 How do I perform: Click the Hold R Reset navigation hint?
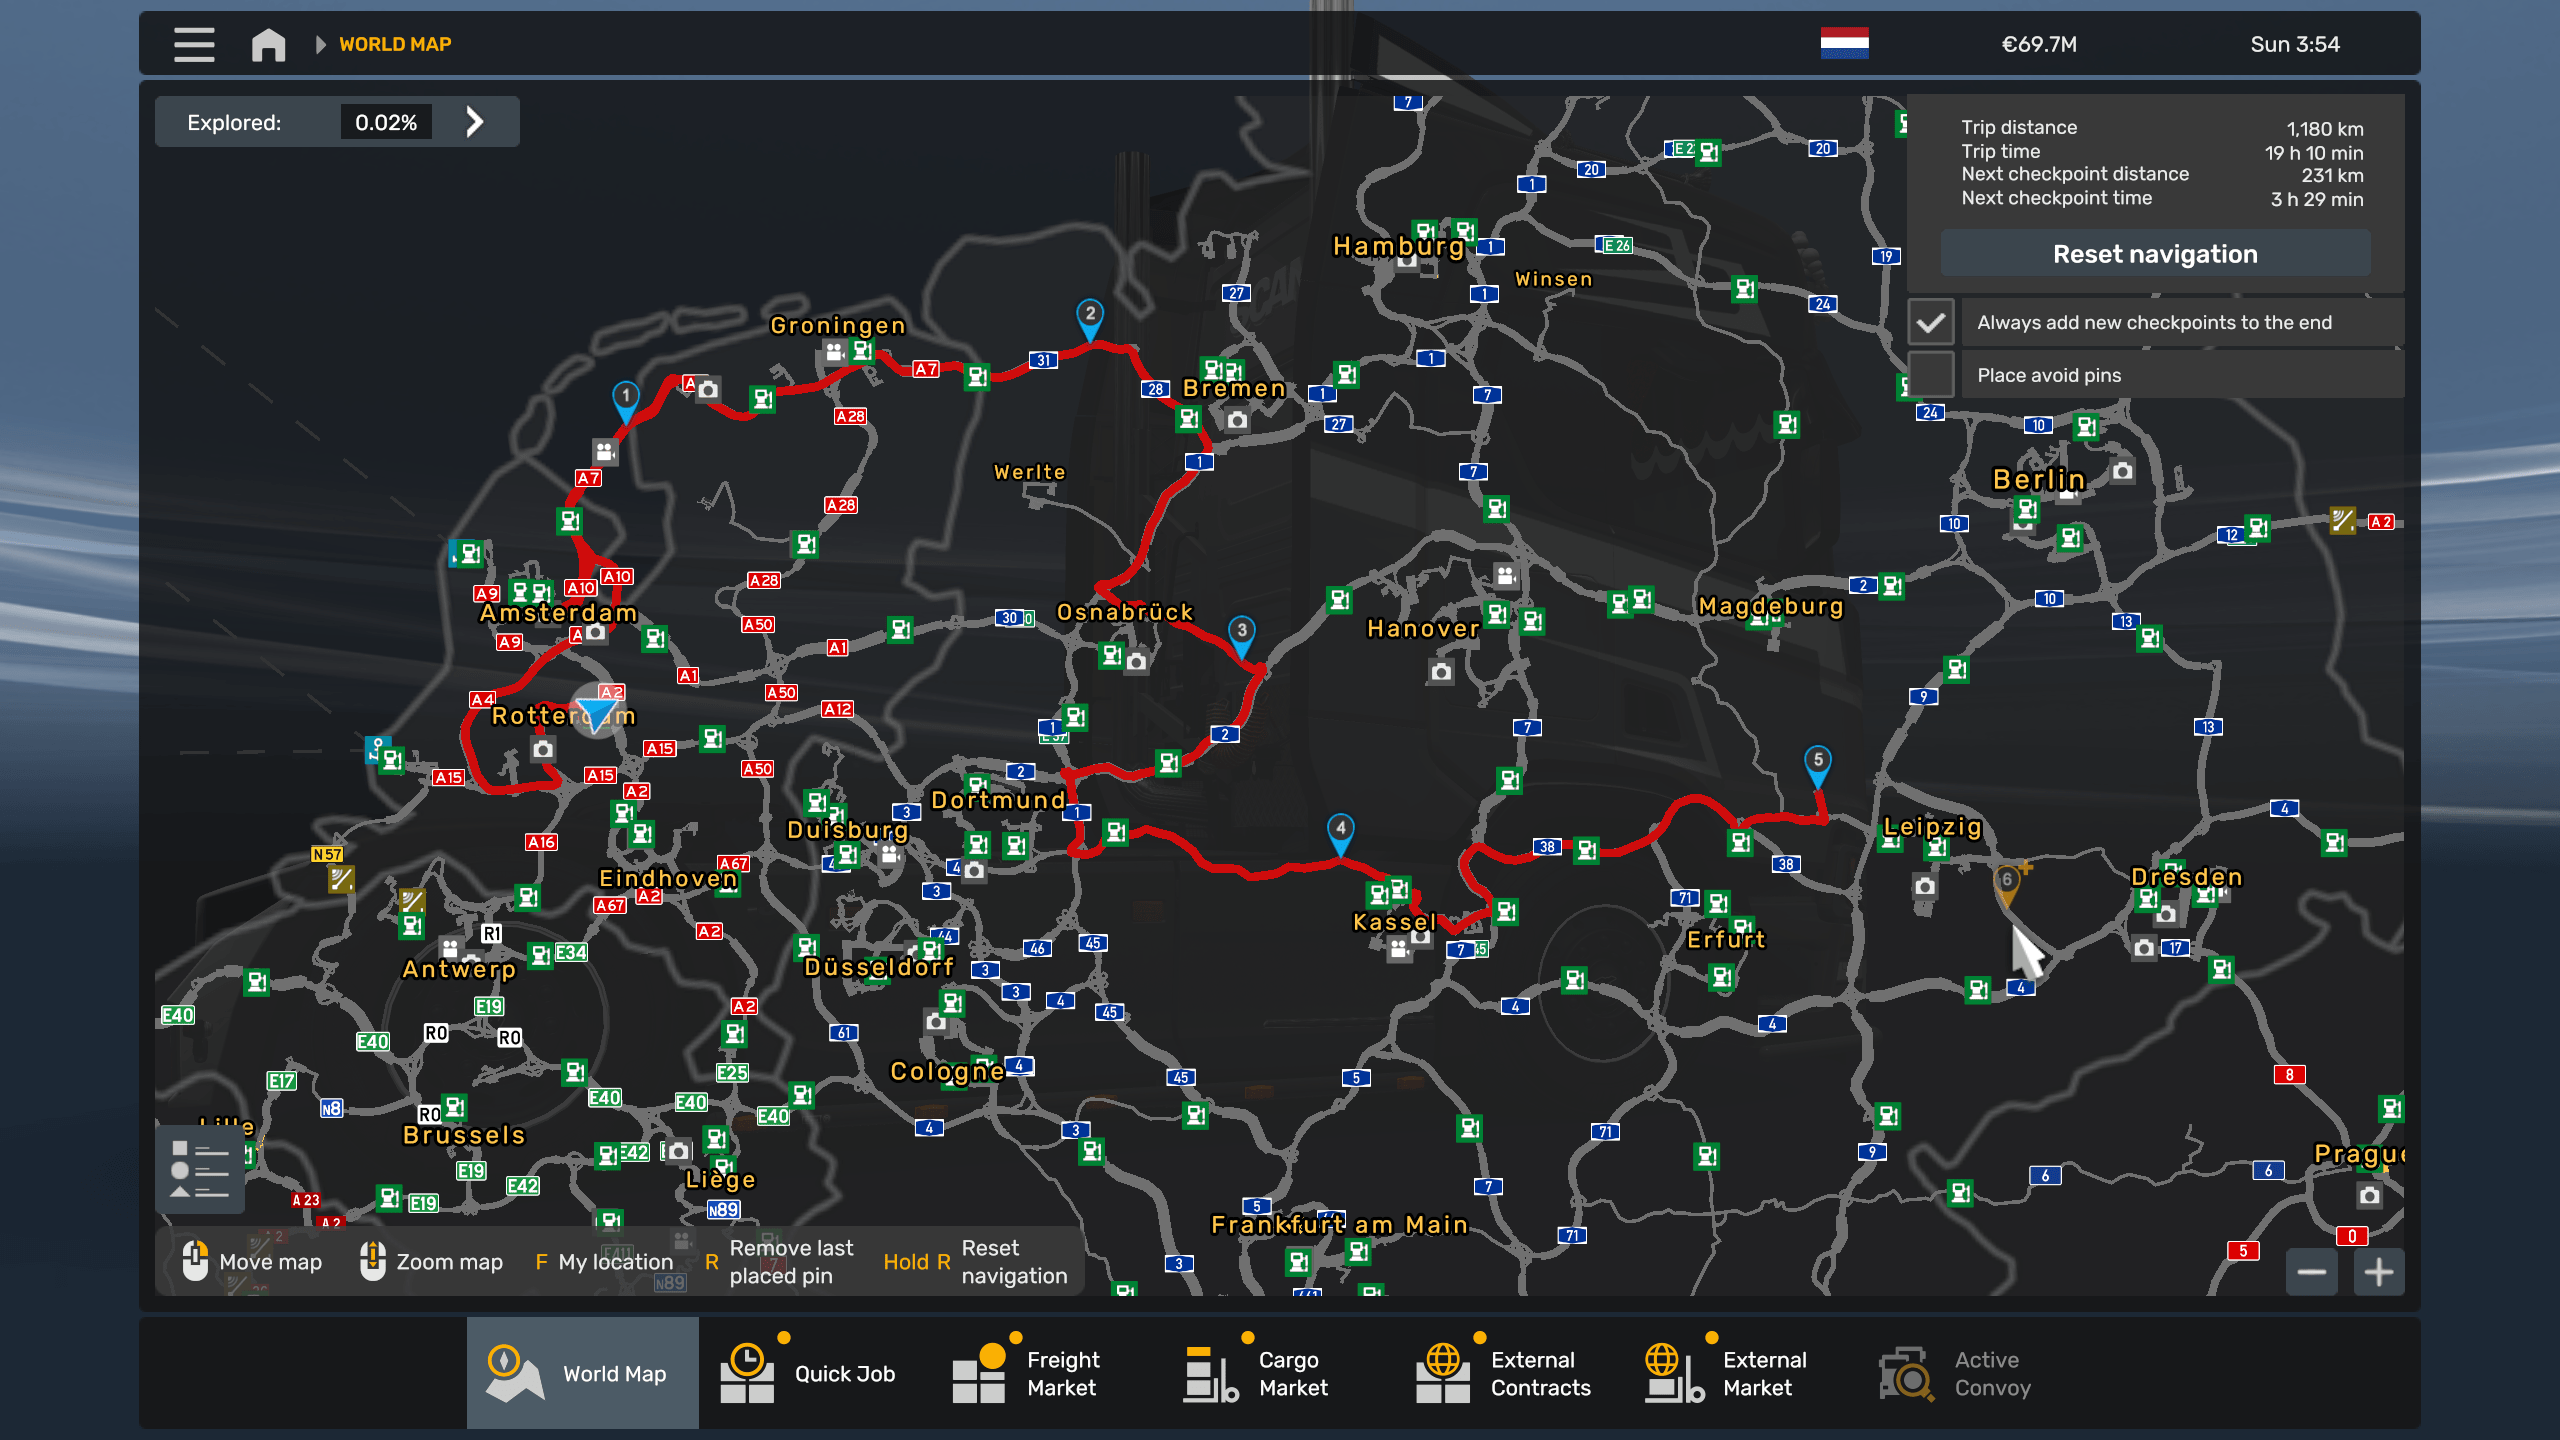click(975, 1262)
